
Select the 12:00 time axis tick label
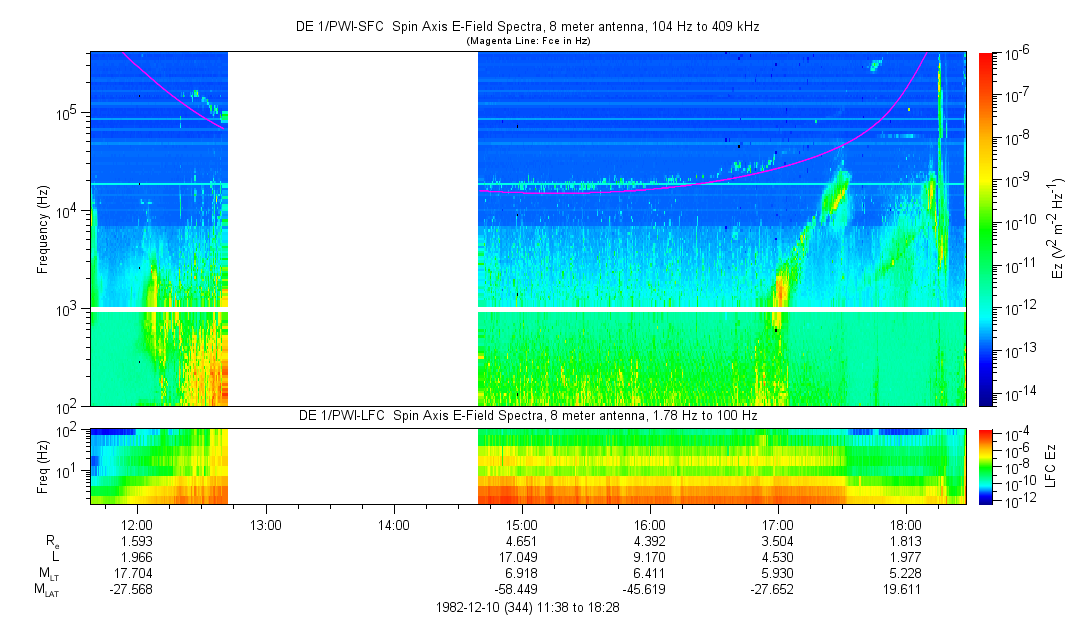[x=136, y=524]
